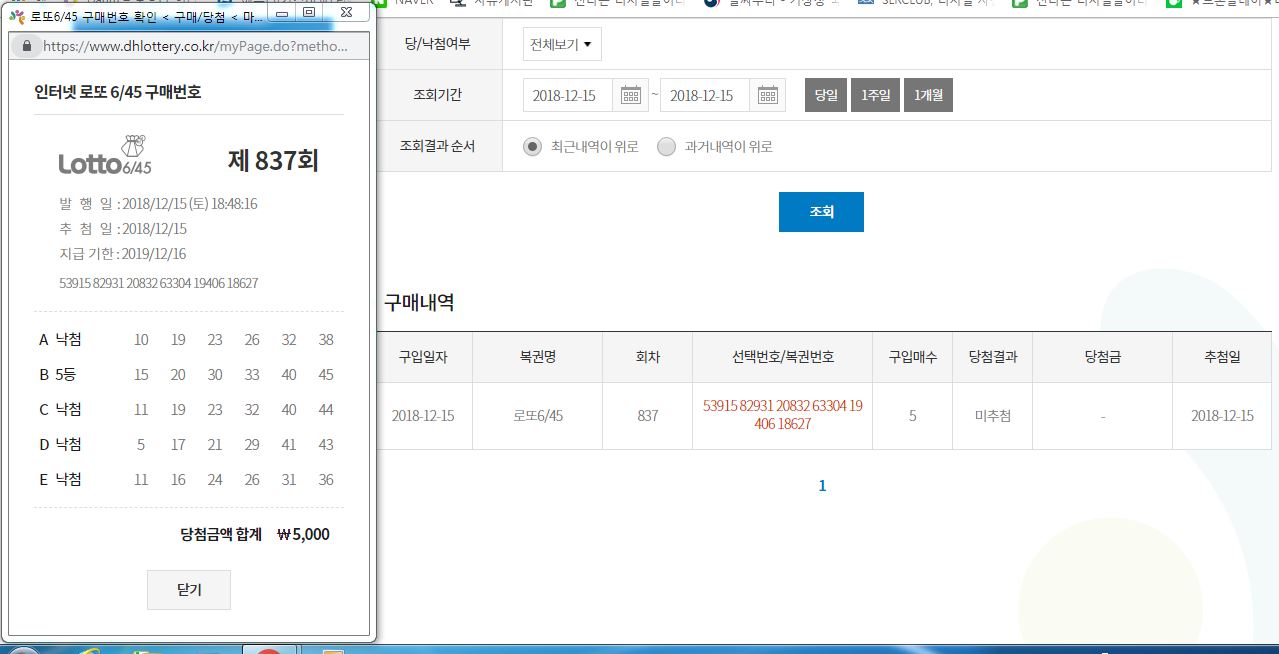Click the 2018-12-15 cell under 구입일자

pos(423,415)
